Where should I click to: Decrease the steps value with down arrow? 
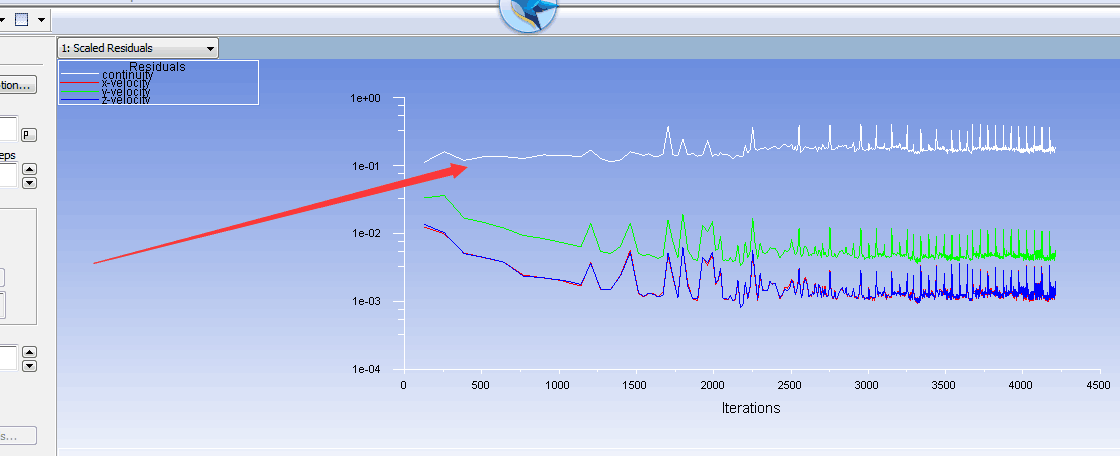pyautogui.click(x=29, y=182)
